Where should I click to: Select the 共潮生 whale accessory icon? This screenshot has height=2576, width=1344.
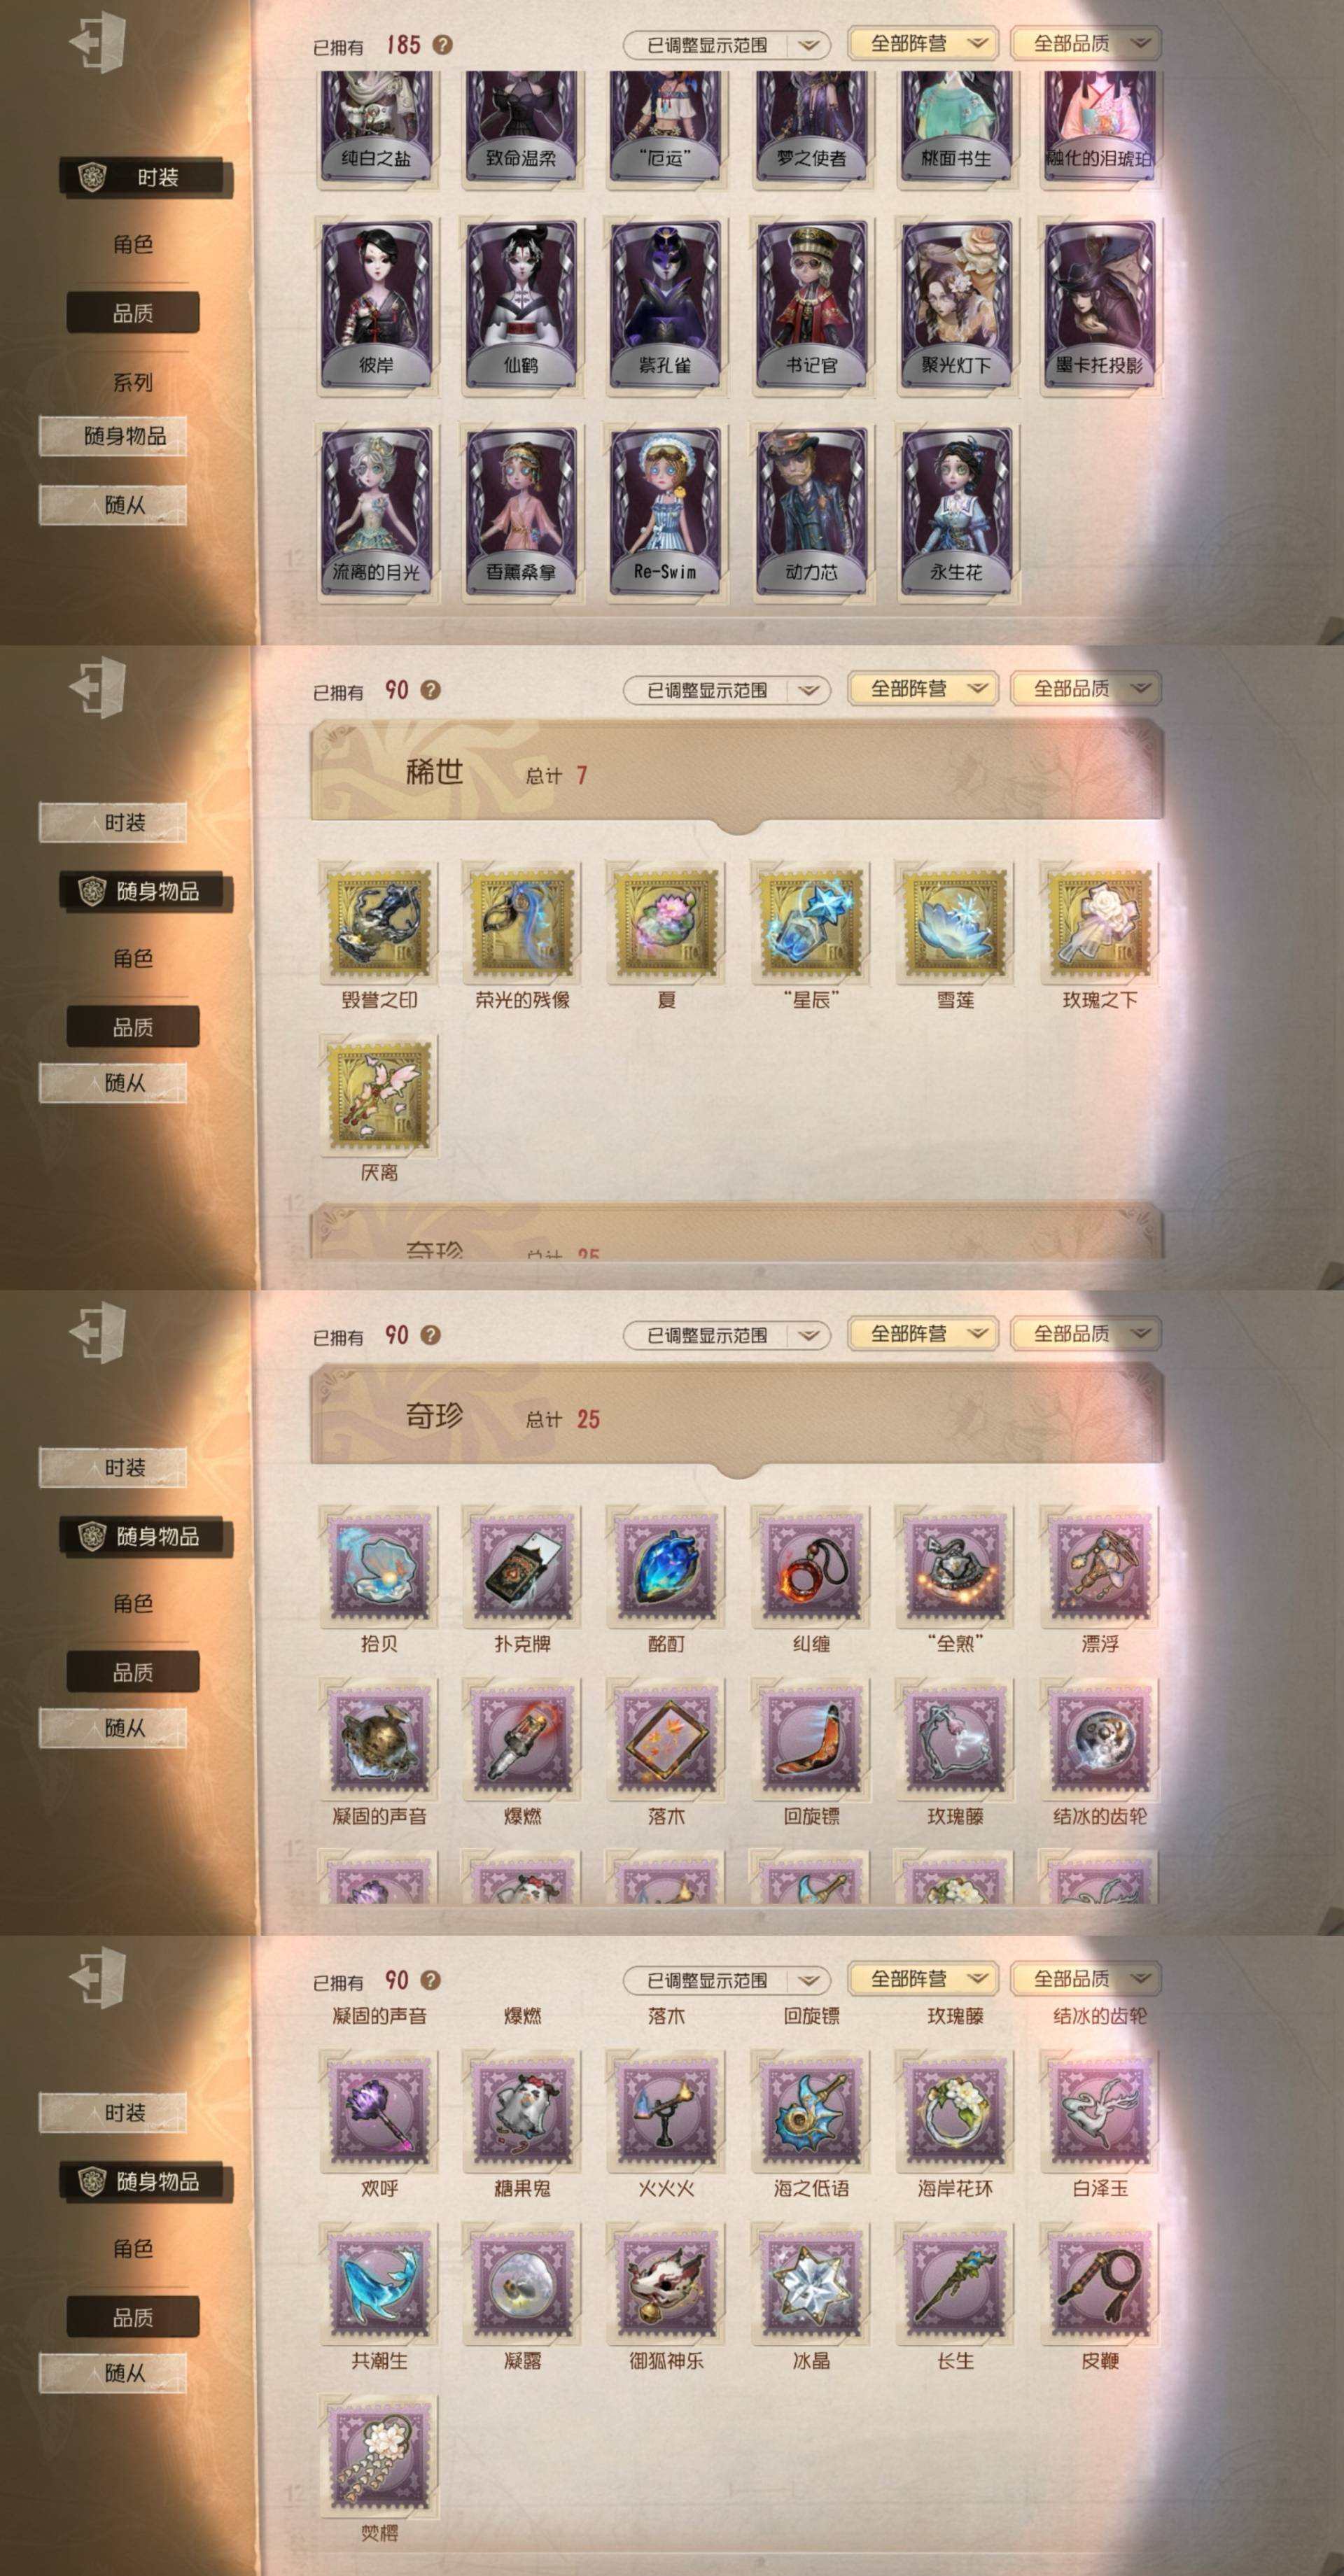pos(378,2284)
